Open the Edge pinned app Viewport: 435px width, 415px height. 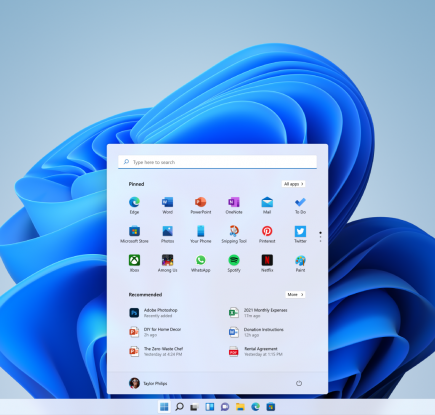[134, 205]
